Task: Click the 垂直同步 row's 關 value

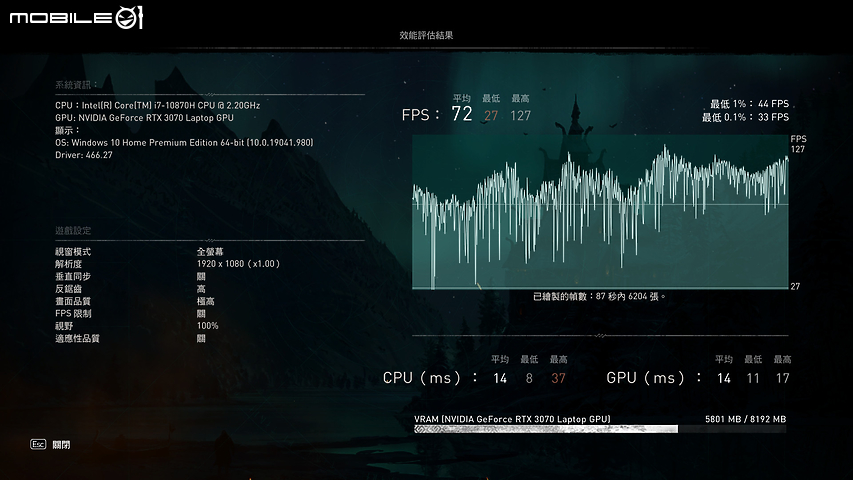Action: point(201,276)
